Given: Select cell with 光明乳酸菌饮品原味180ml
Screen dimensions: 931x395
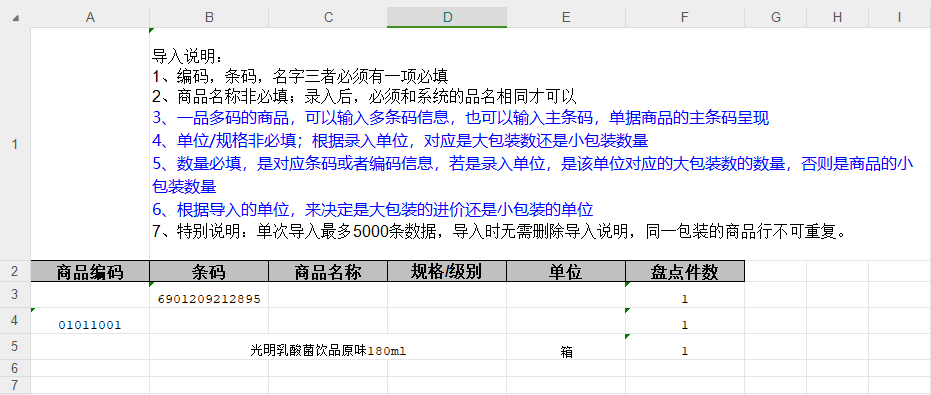Looking at the screenshot, I should [x=328, y=347].
